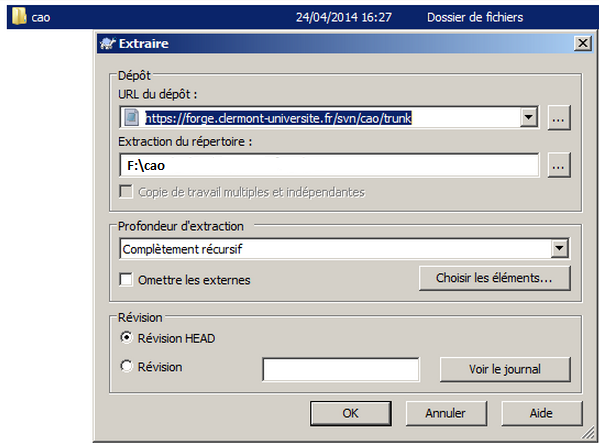This screenshot has width=599, height=444.
Task: Click the document icon in URL field
Action: [132, 117]
